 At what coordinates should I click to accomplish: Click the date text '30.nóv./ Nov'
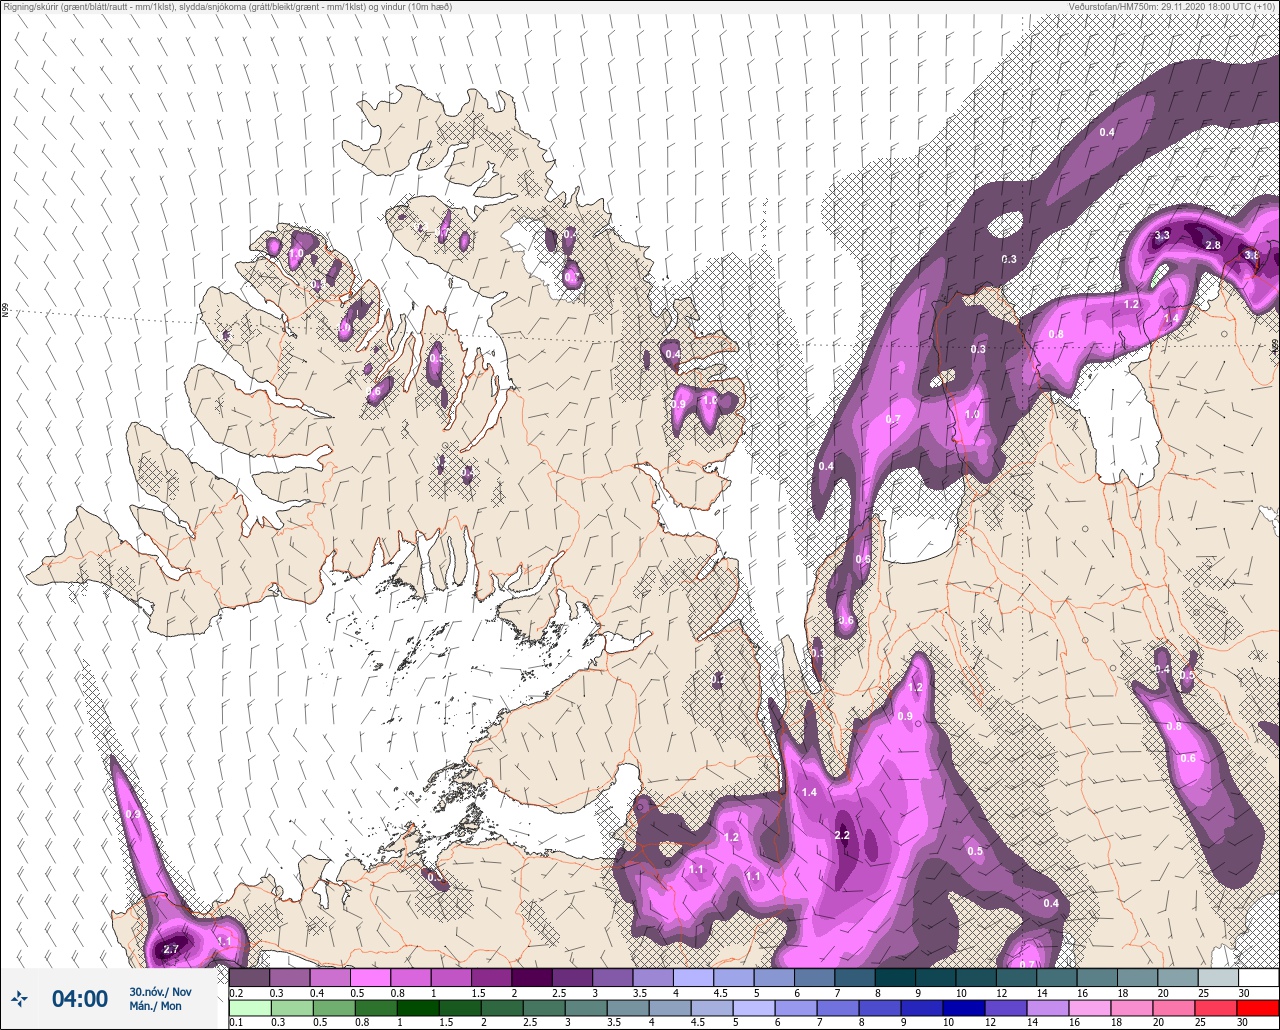point(160,991)
